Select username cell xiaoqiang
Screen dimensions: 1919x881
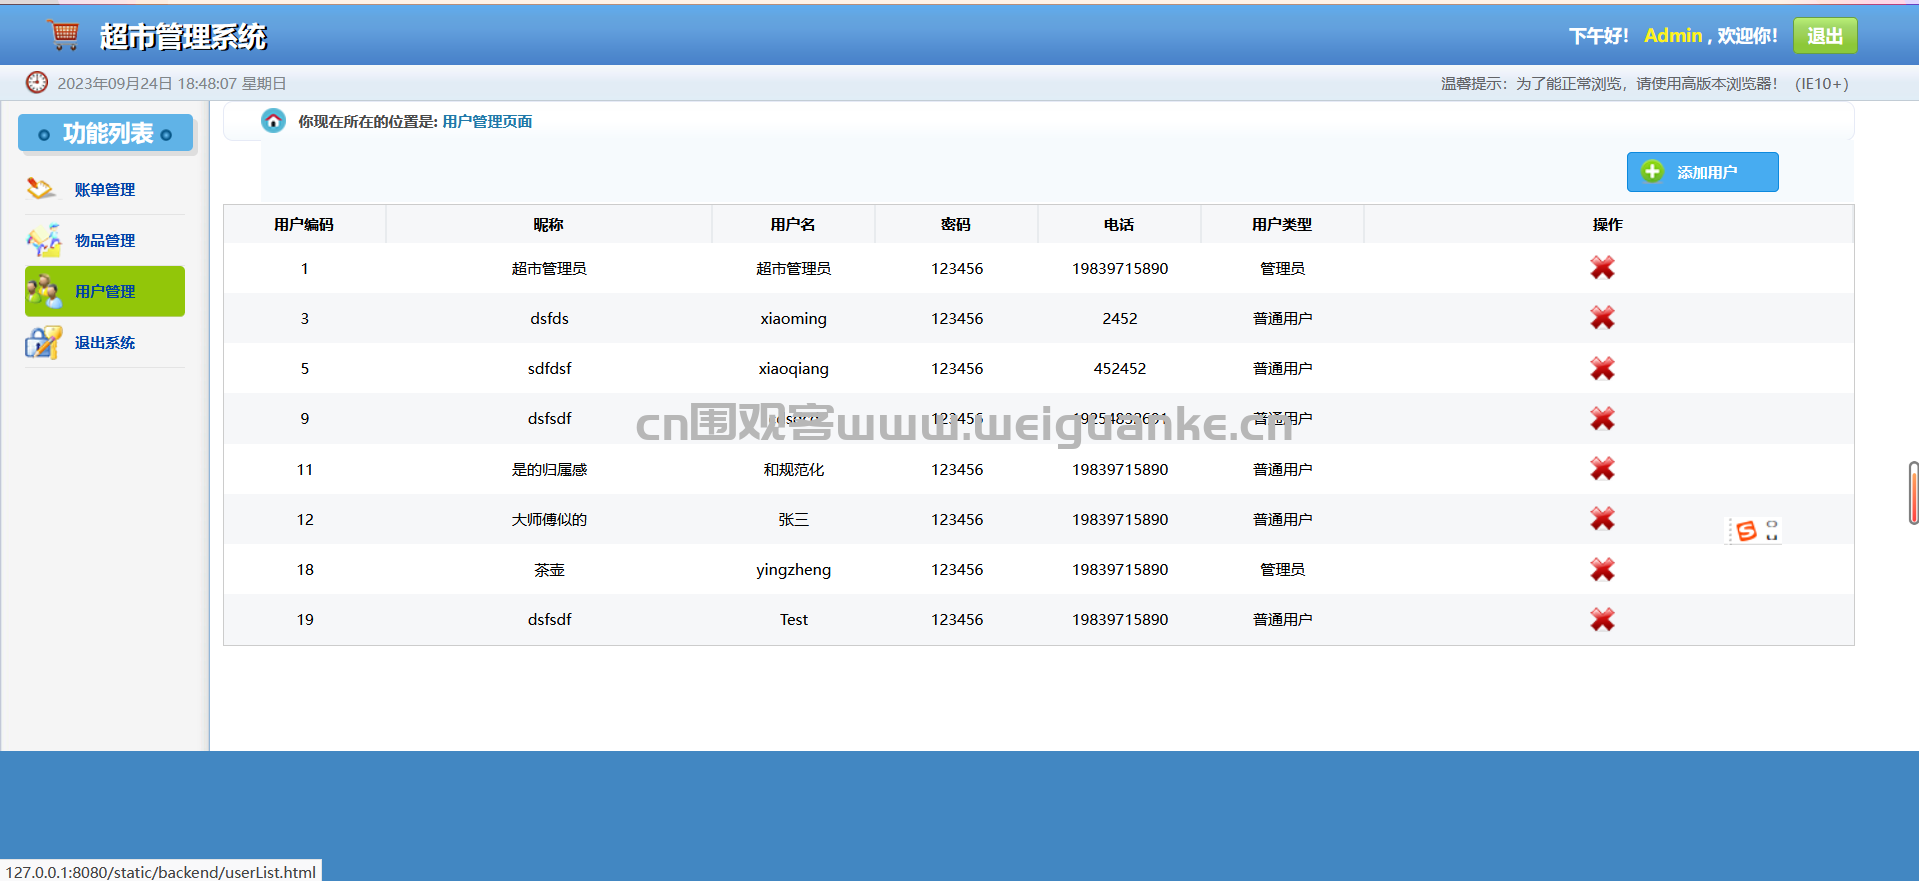tap(793, 368)
